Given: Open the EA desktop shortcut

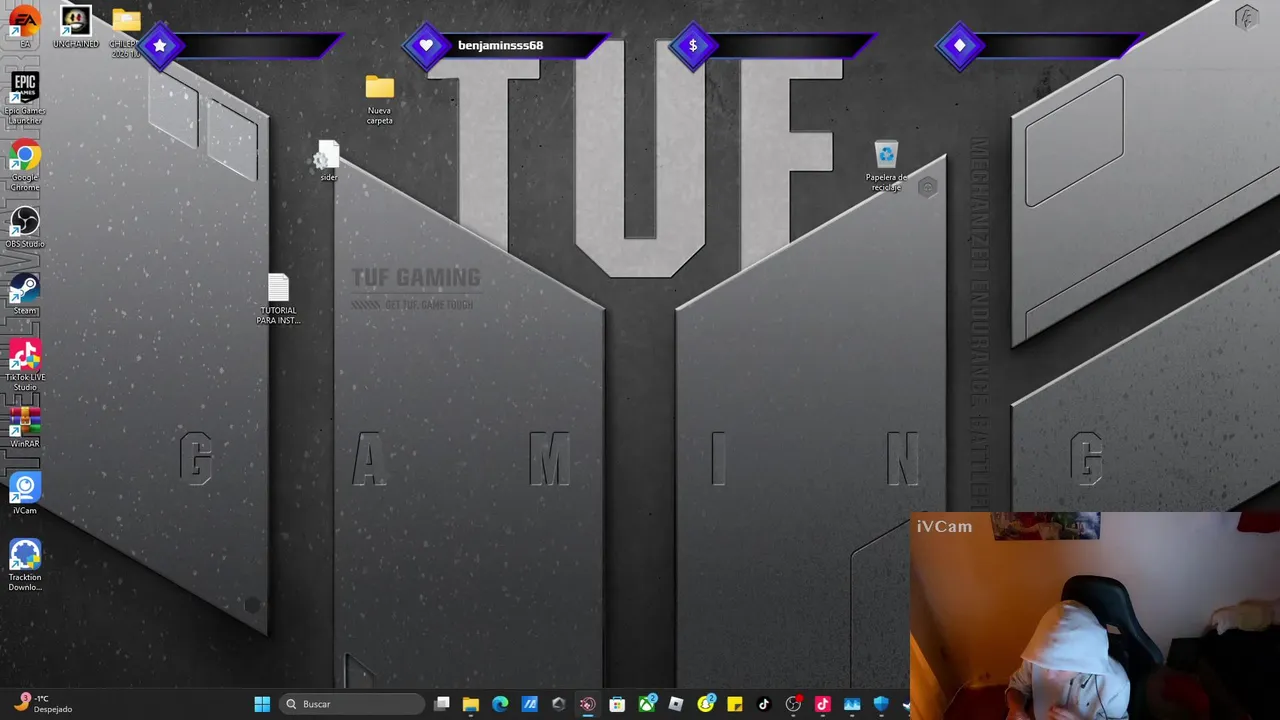Looking at the screenshot, I should 25,25.
